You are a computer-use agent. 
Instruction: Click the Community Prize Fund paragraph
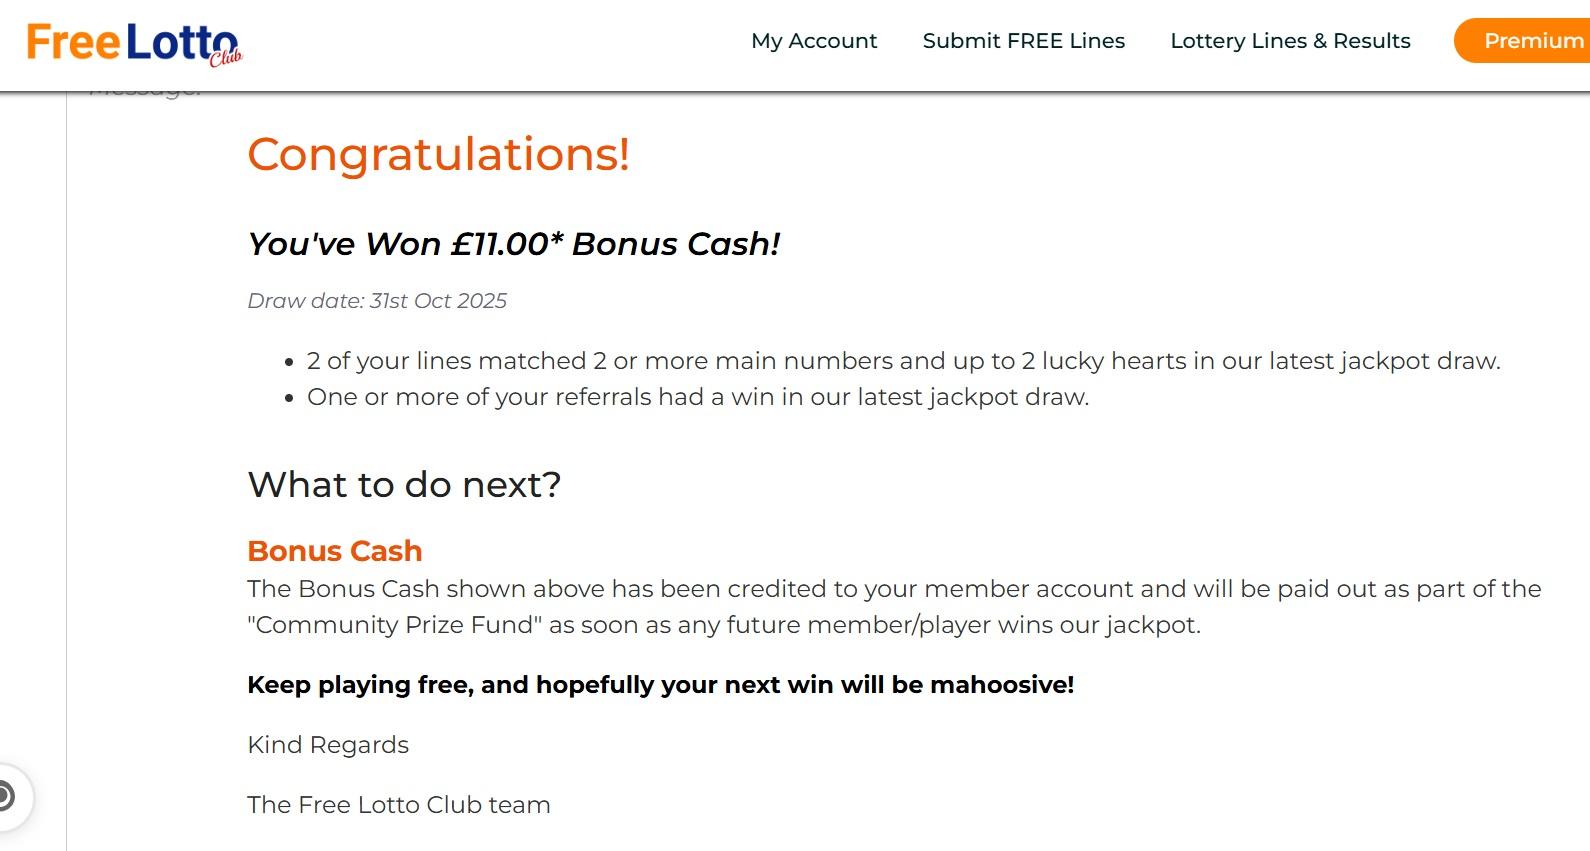(x=894, y=607)
